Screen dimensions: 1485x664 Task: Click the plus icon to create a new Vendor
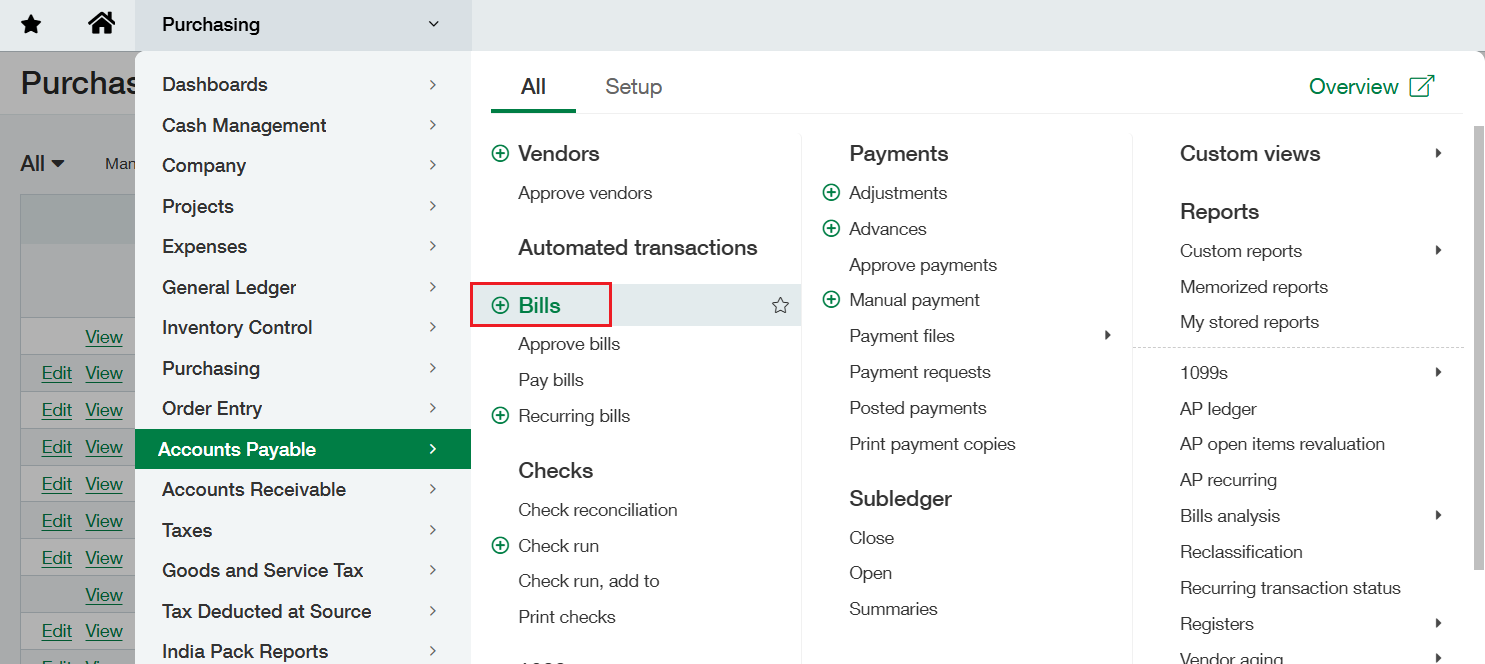point(500,153)
